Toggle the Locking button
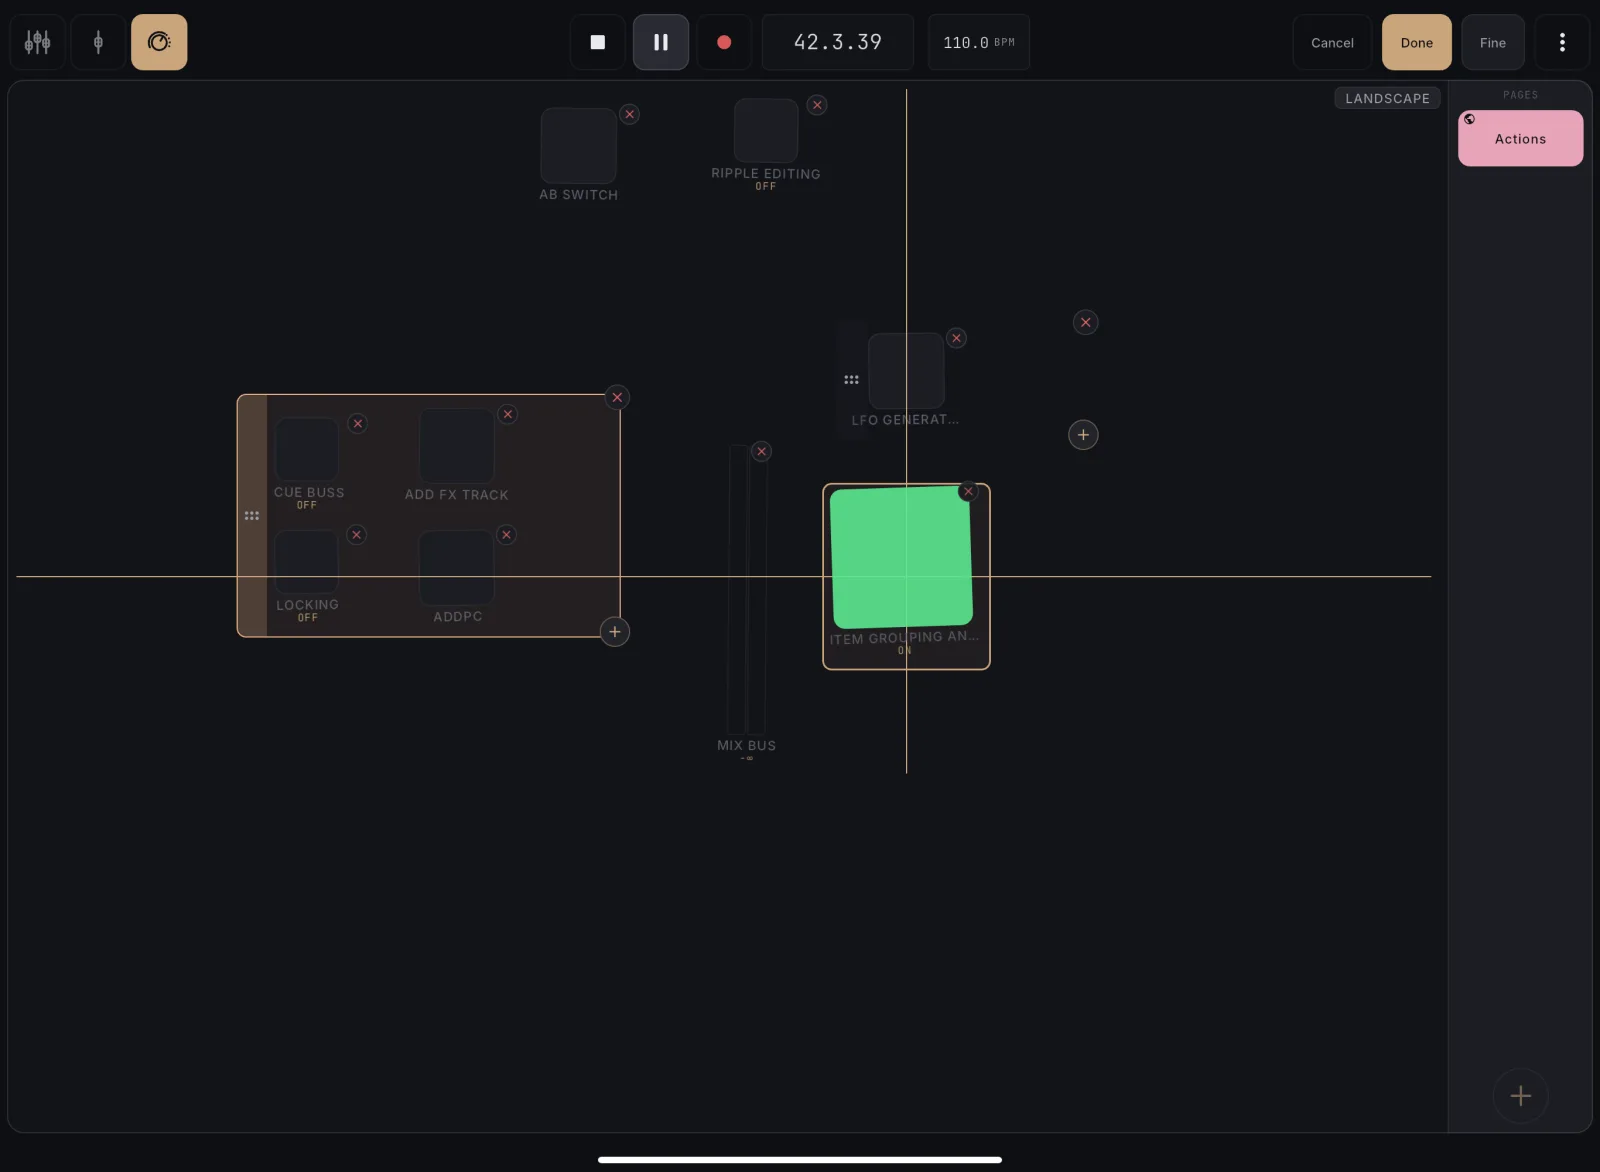The height and width of the screenshot is (1172, 1600). 307,562
